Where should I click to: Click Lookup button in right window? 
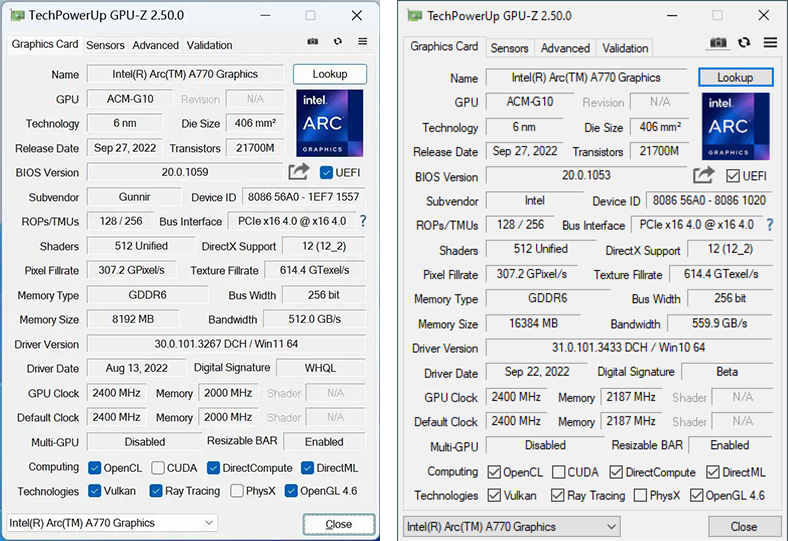pos(735,77)
